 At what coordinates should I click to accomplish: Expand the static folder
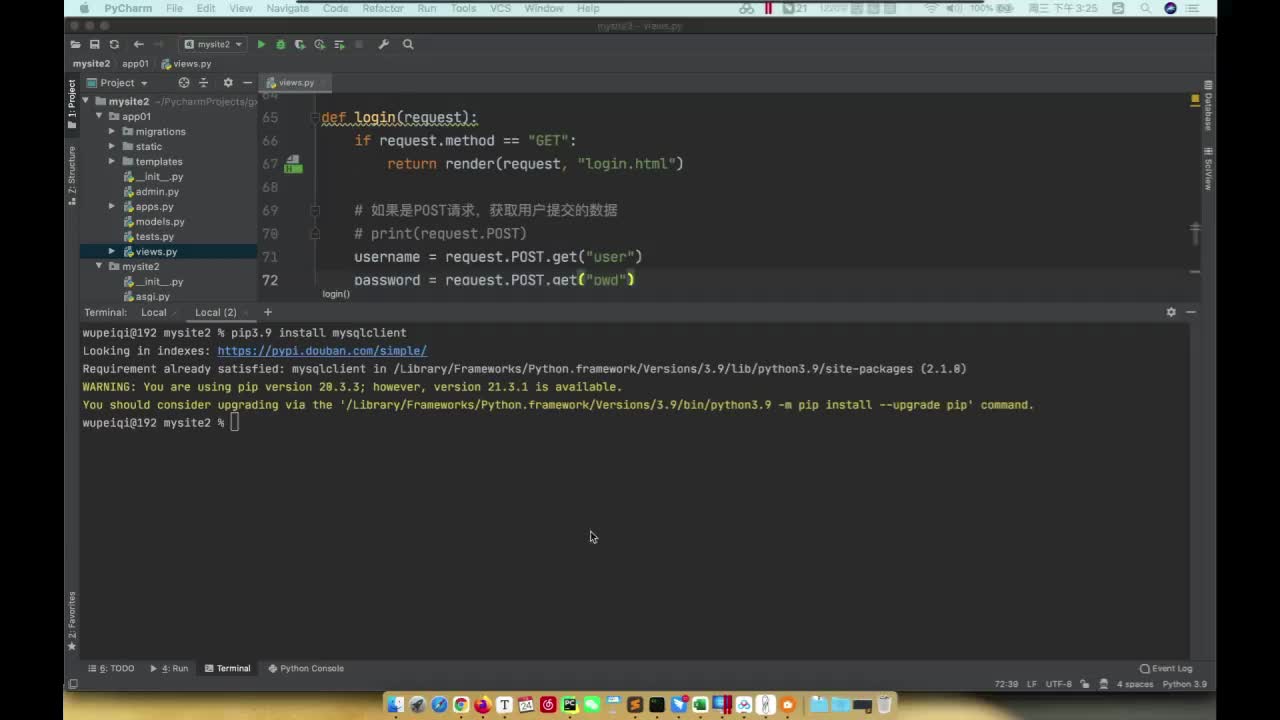[x=112, y=146]
